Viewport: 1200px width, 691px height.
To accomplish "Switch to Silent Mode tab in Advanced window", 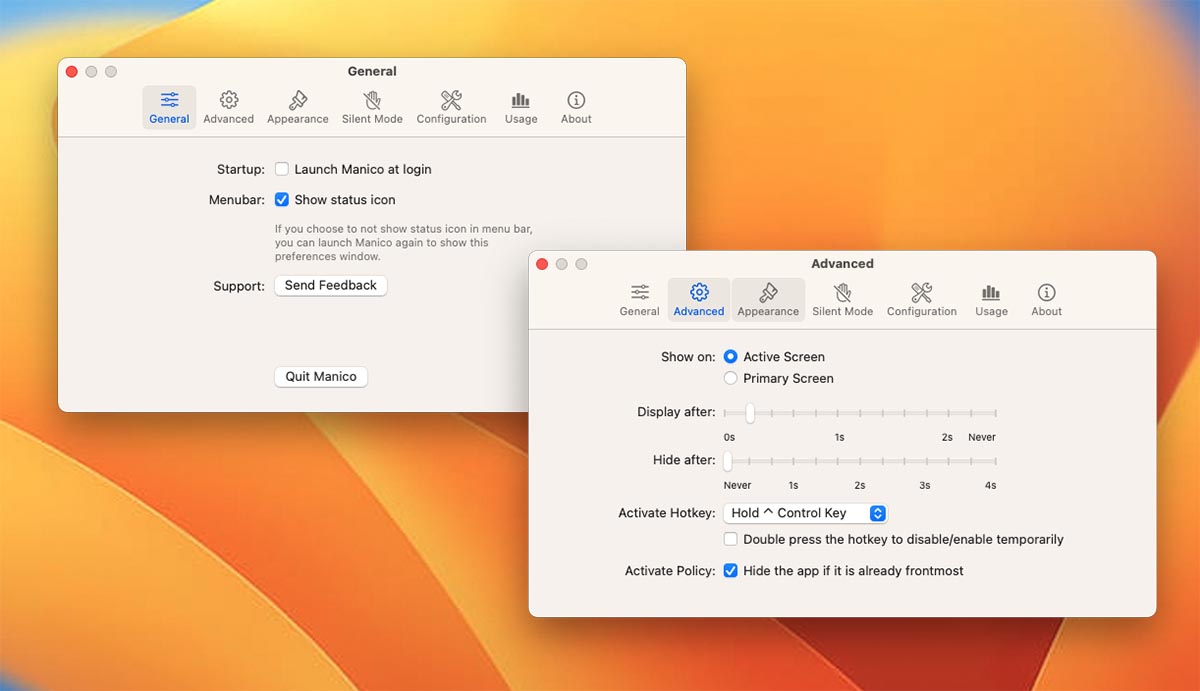I will click(x=842, y=299).
